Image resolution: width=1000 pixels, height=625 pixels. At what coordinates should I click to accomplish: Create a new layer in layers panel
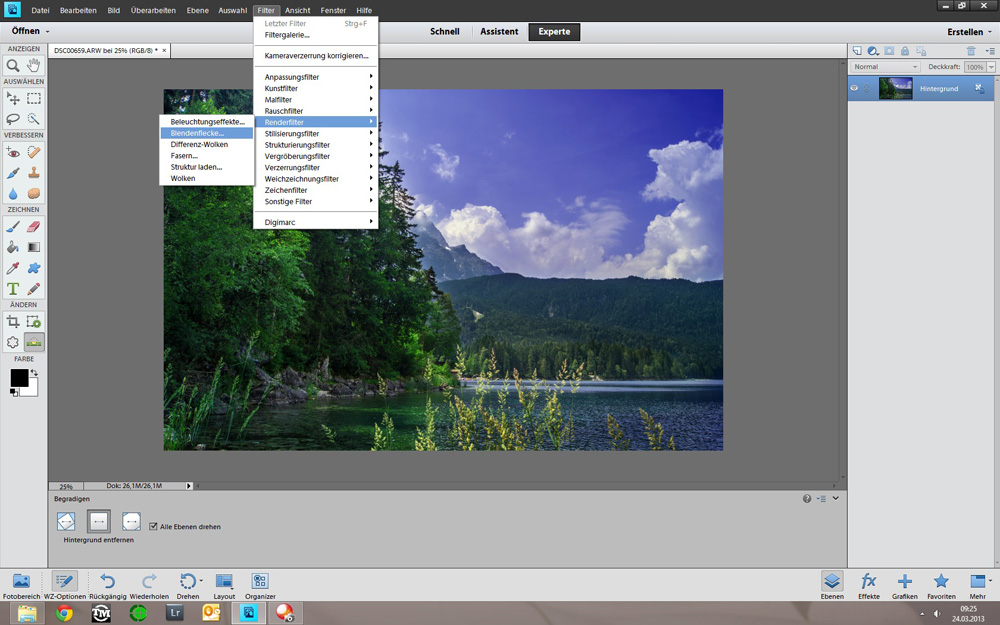[x=856, y=50]
